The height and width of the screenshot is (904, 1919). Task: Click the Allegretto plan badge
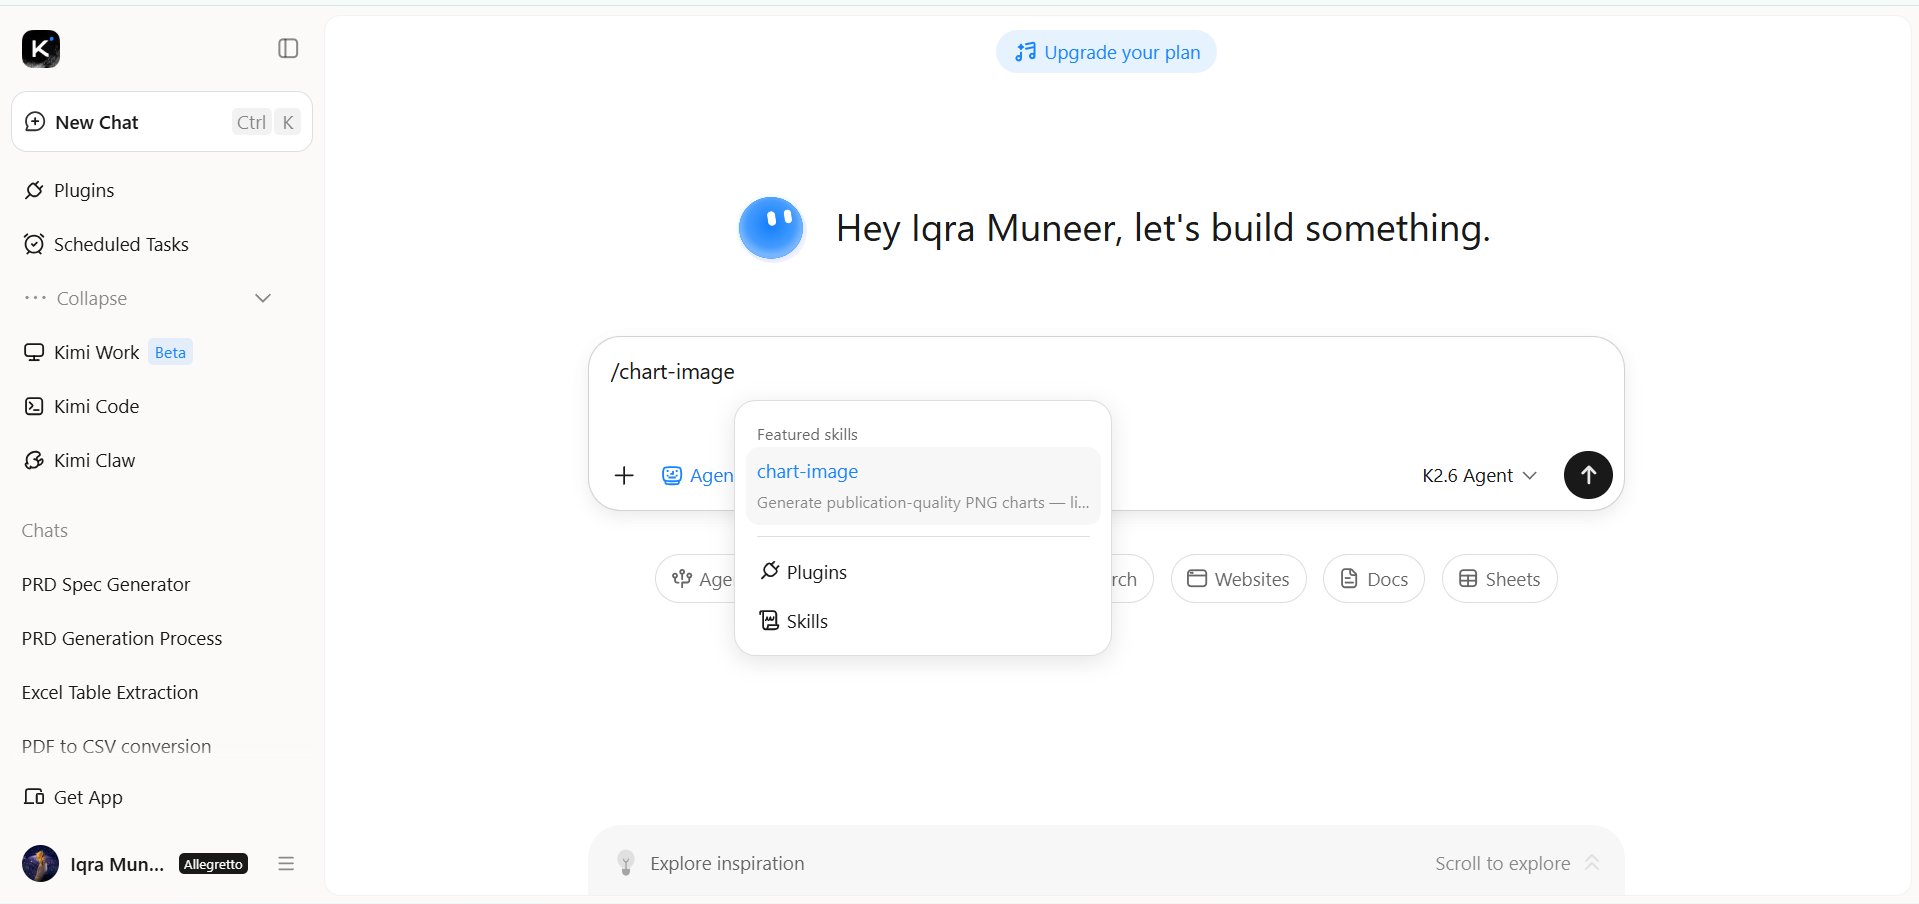(213, 864)
